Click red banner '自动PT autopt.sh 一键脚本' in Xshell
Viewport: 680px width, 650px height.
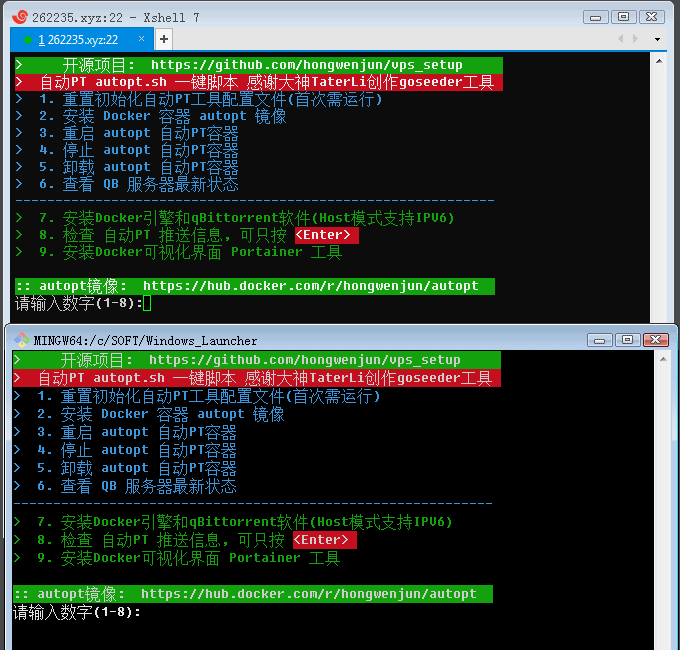point(259,82)
